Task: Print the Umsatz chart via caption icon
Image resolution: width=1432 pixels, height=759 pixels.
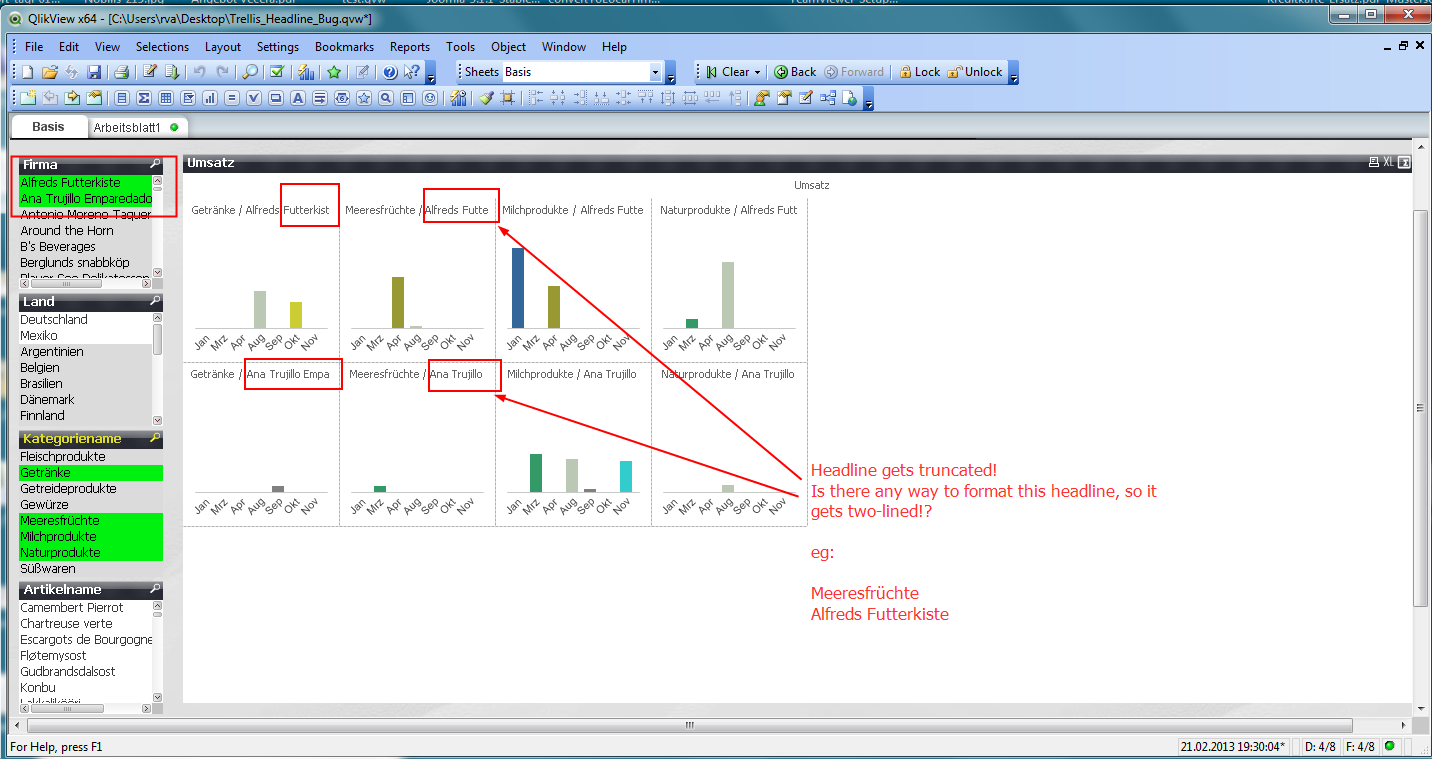Action: [1373, 162]
